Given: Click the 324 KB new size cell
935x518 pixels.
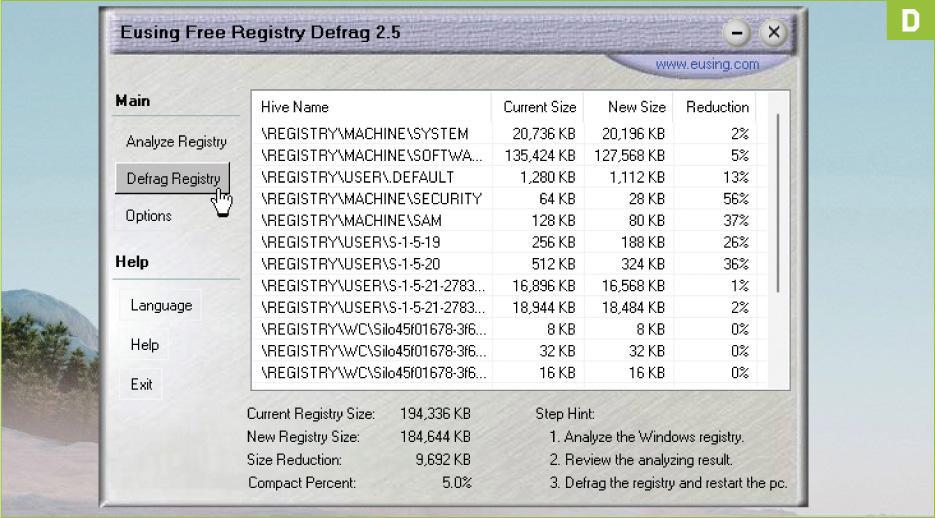Looking at the screenshot, I should (641, 263).
